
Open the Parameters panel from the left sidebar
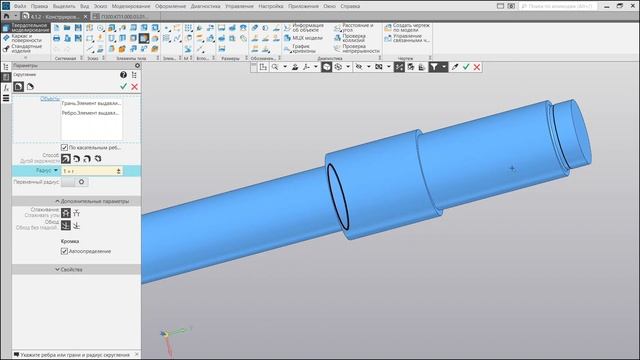point(6,77)
